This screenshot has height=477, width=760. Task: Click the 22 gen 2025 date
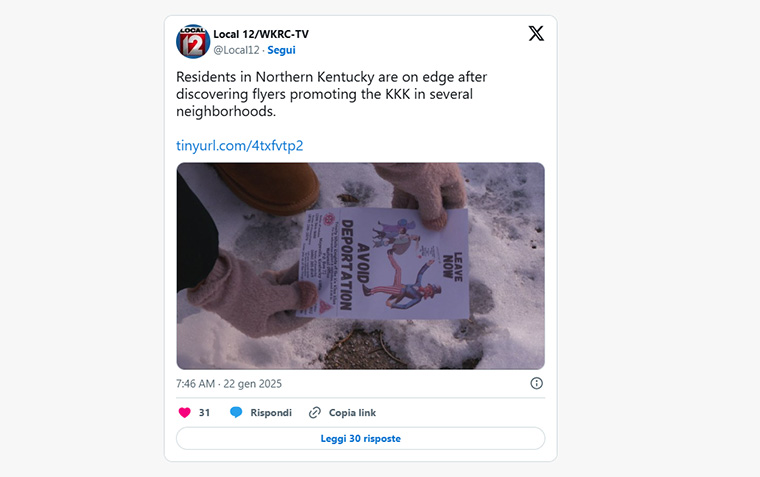[253, 384]
